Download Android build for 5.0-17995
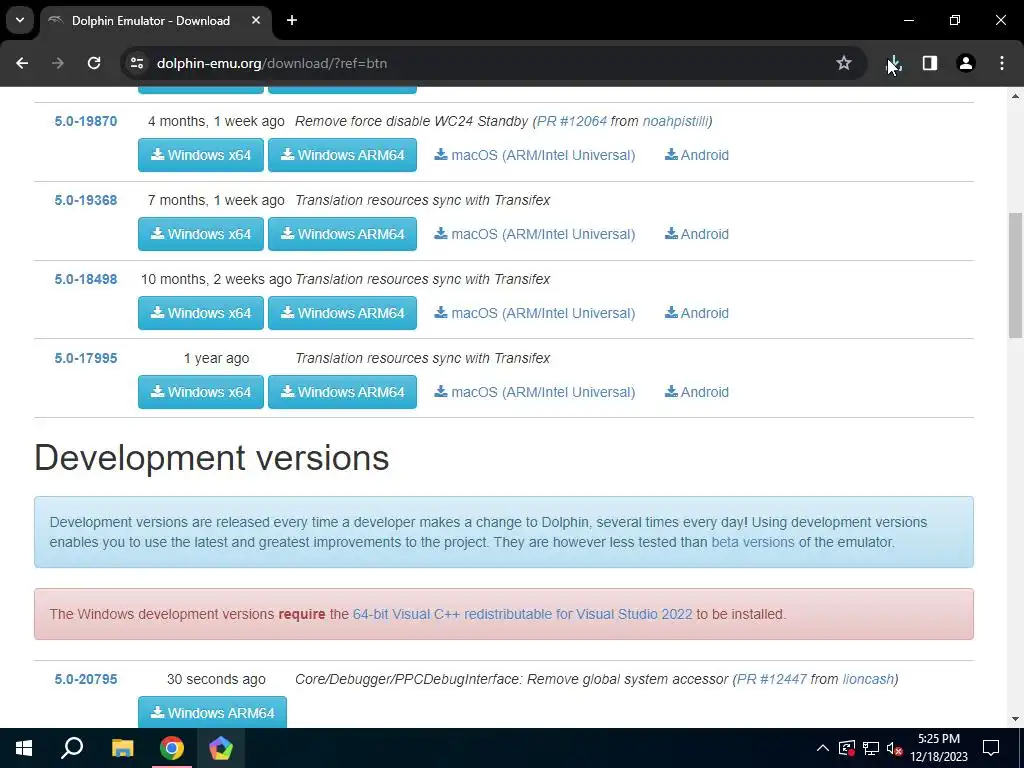Image resolution: width=1024 pixels, height=768 pixels. [697, 392]
